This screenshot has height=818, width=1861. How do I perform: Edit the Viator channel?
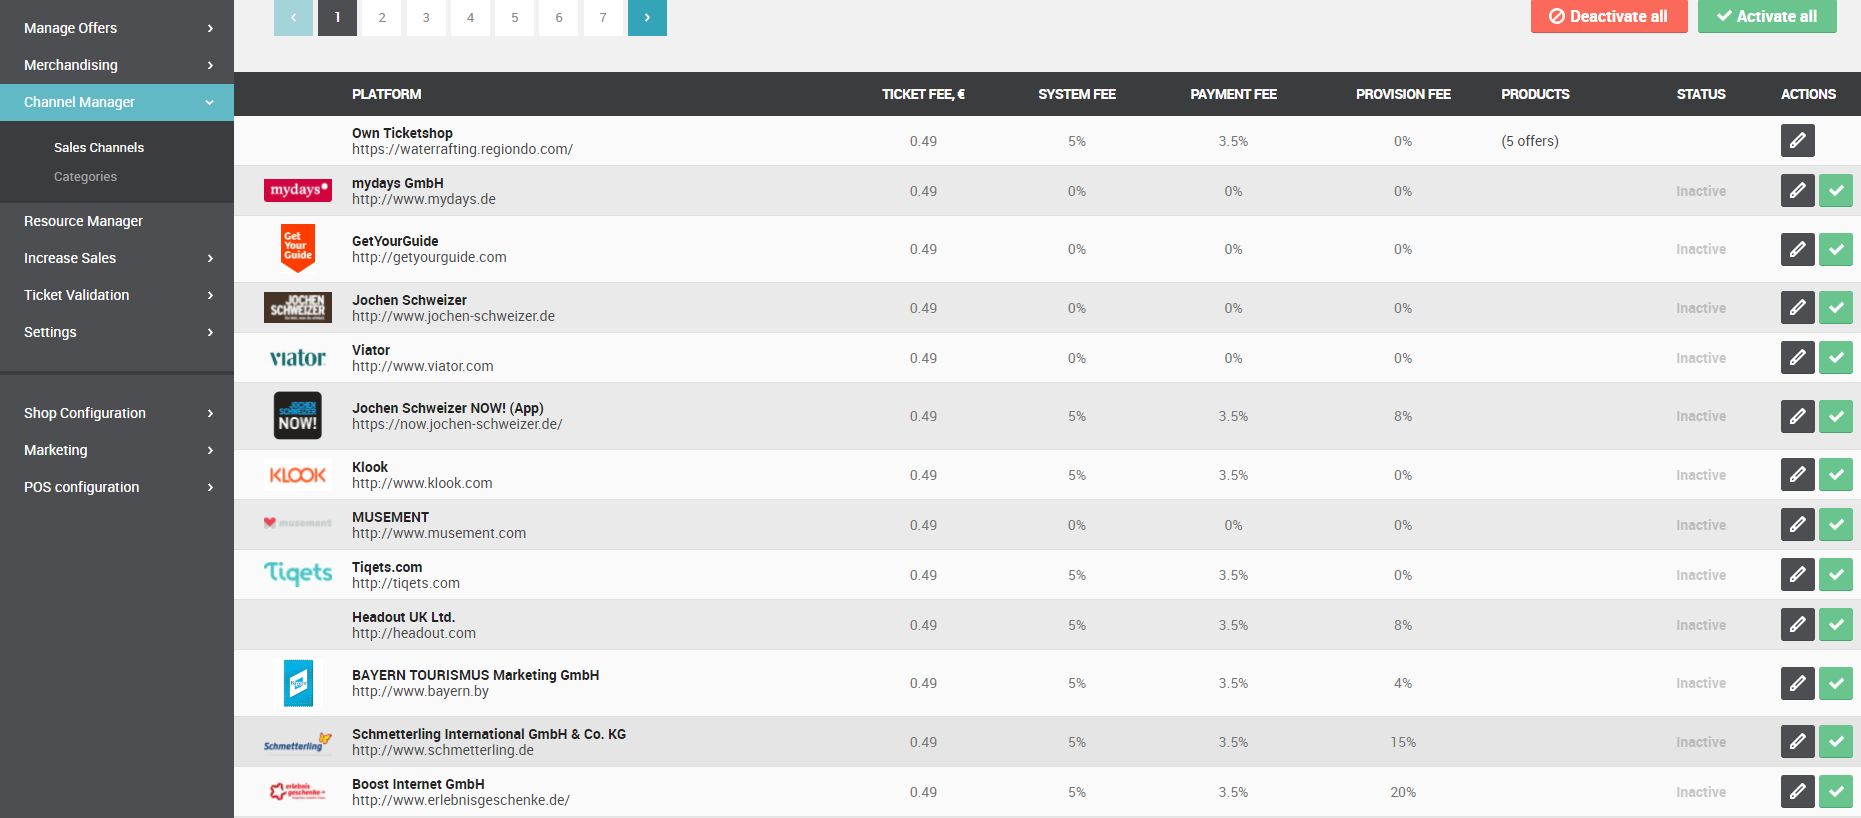(x=1797, y=358)
